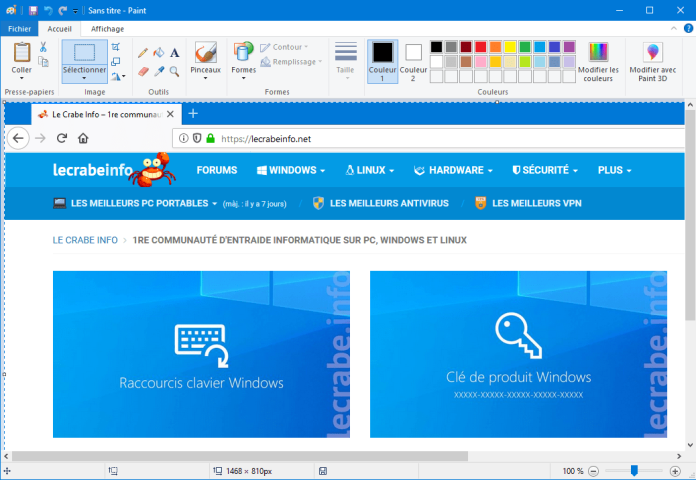The width and height of the screenshot is (696, 480).
Task: Click the Formes shapes icon
Action: (243, 53)
